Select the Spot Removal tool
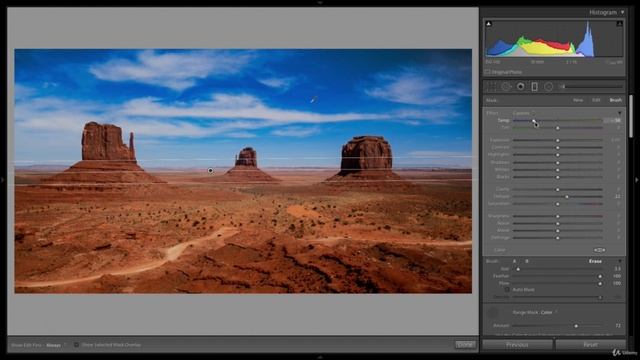The image size is (640, 360). (506, 87)
